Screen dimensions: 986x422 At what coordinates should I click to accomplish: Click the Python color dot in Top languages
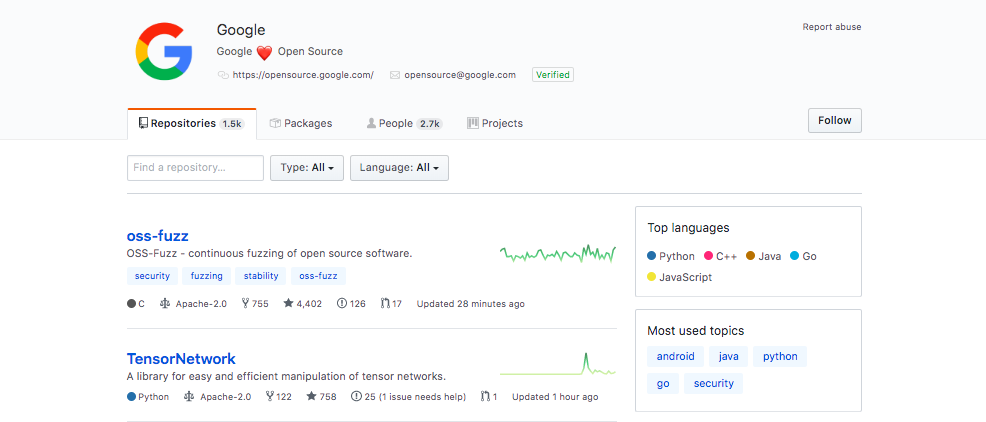tap(651, 256)
